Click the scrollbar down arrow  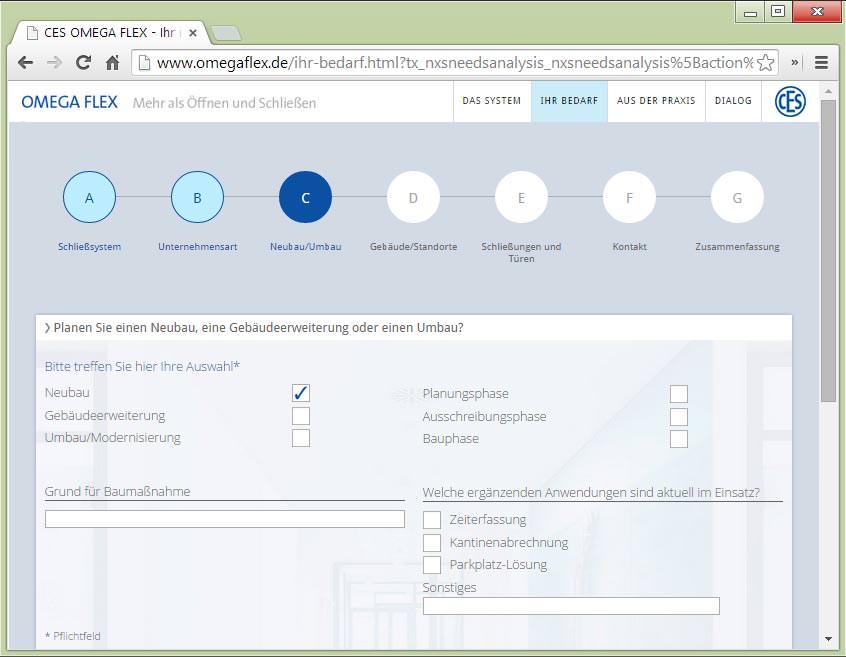828,639
